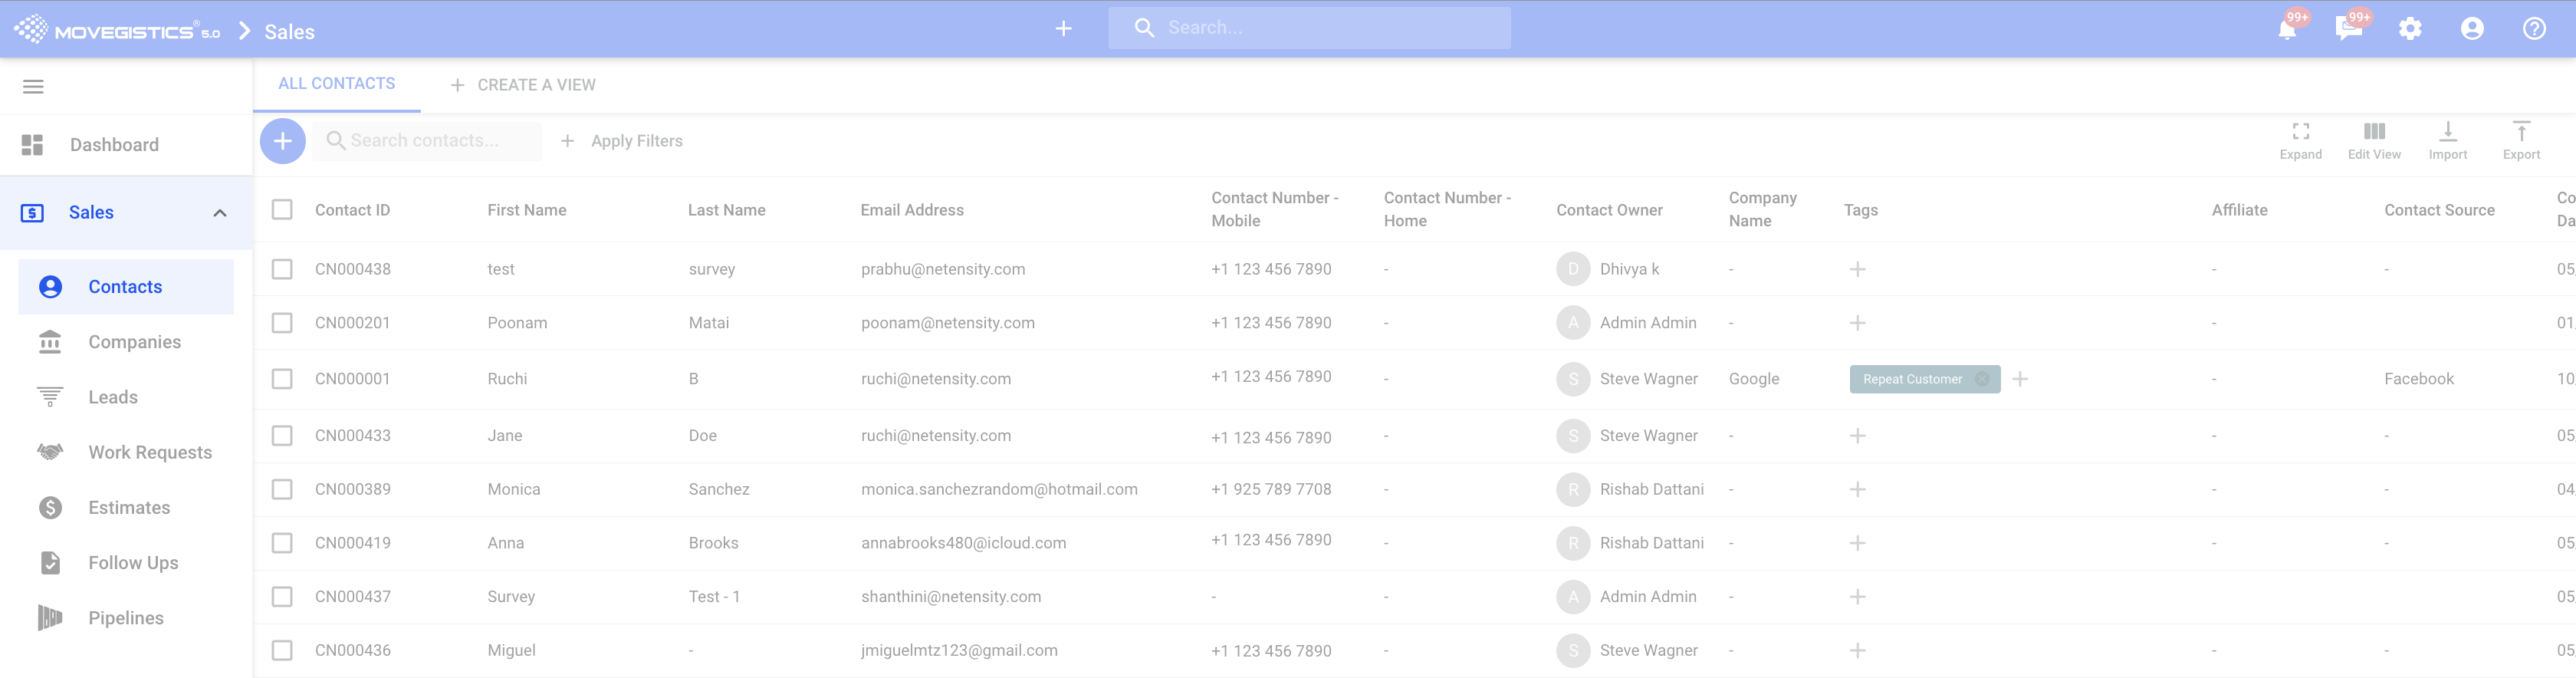Open the Apply Filters option
Viewport: 2576px width, 678px height.
622,141
